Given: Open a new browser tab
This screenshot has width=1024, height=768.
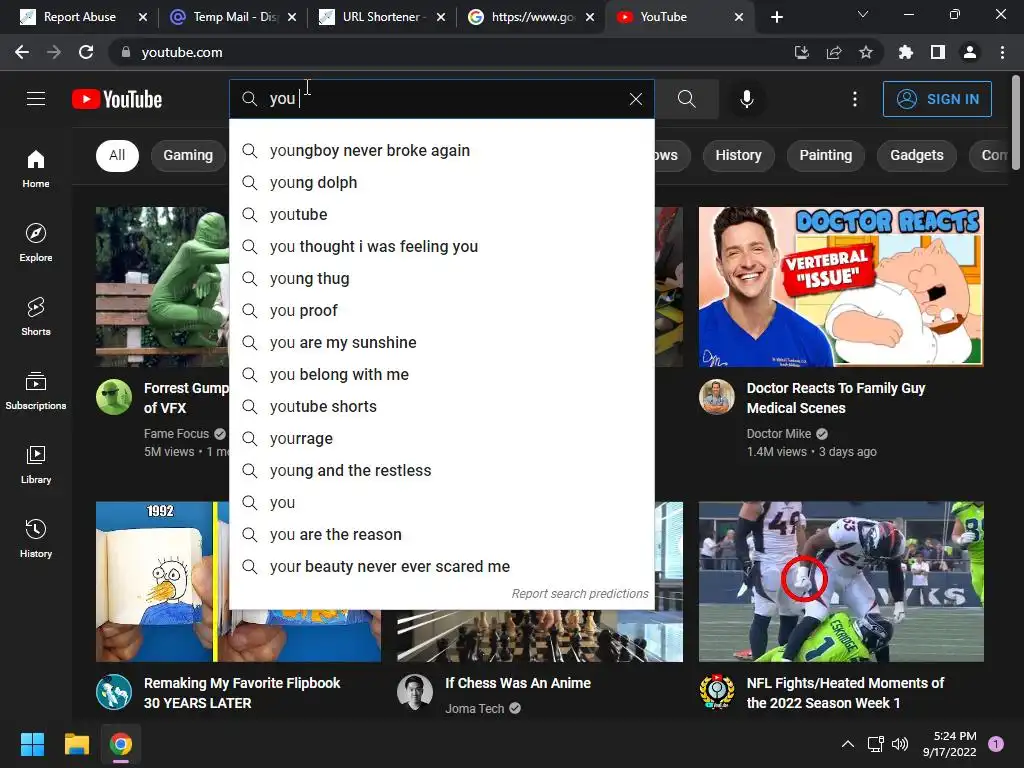Looking at the screenshot, I should point(776,17).
